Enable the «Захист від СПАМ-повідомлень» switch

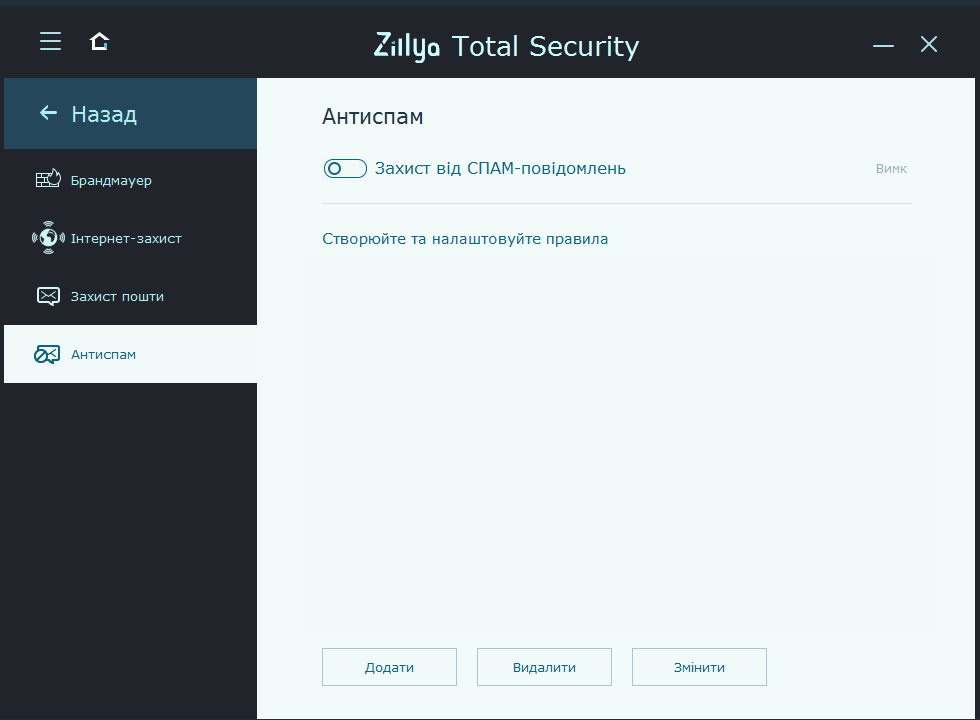345,168
